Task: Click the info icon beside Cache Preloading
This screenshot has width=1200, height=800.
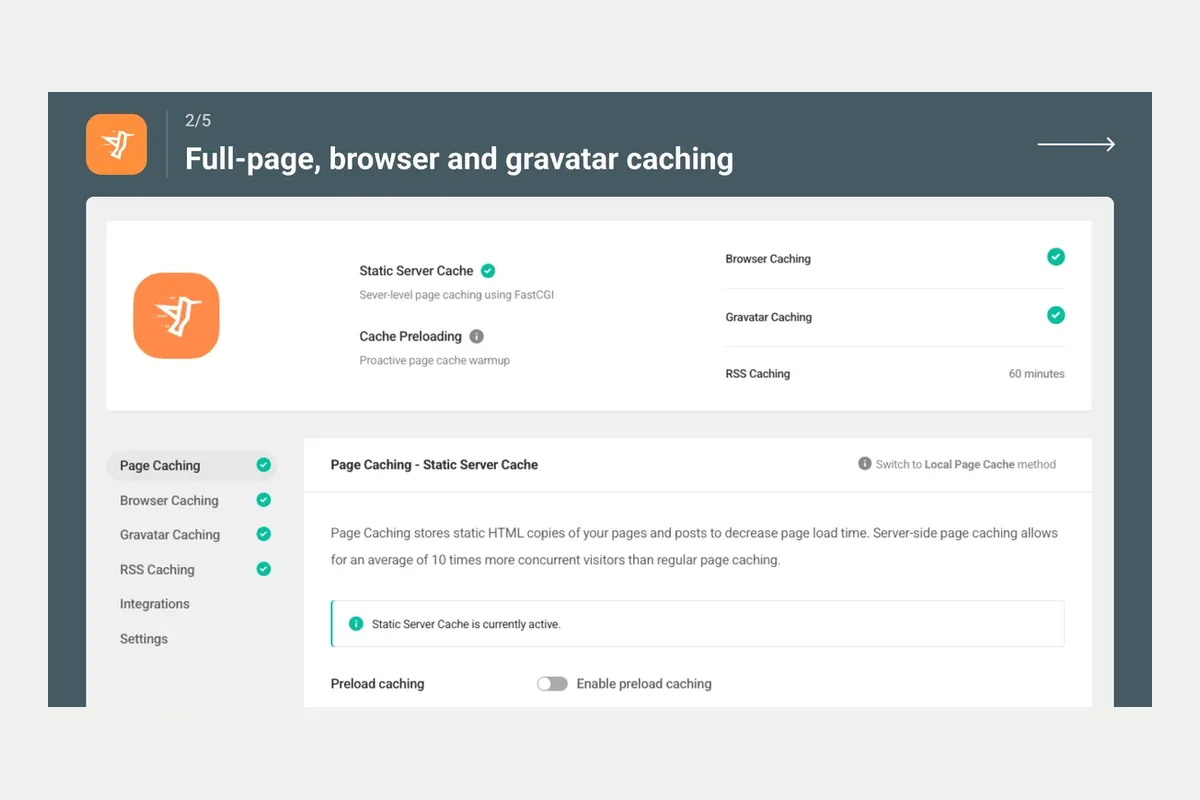Action: point(477,336)
